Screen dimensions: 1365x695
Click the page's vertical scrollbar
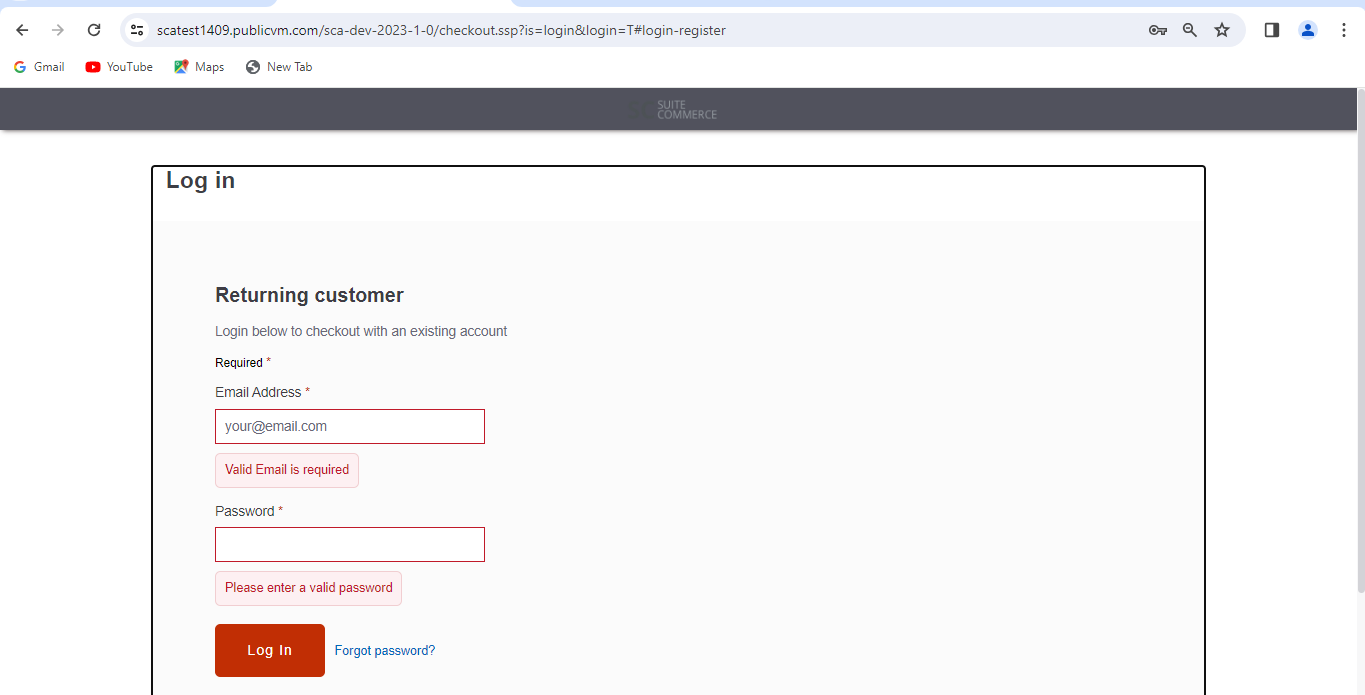1359,340
